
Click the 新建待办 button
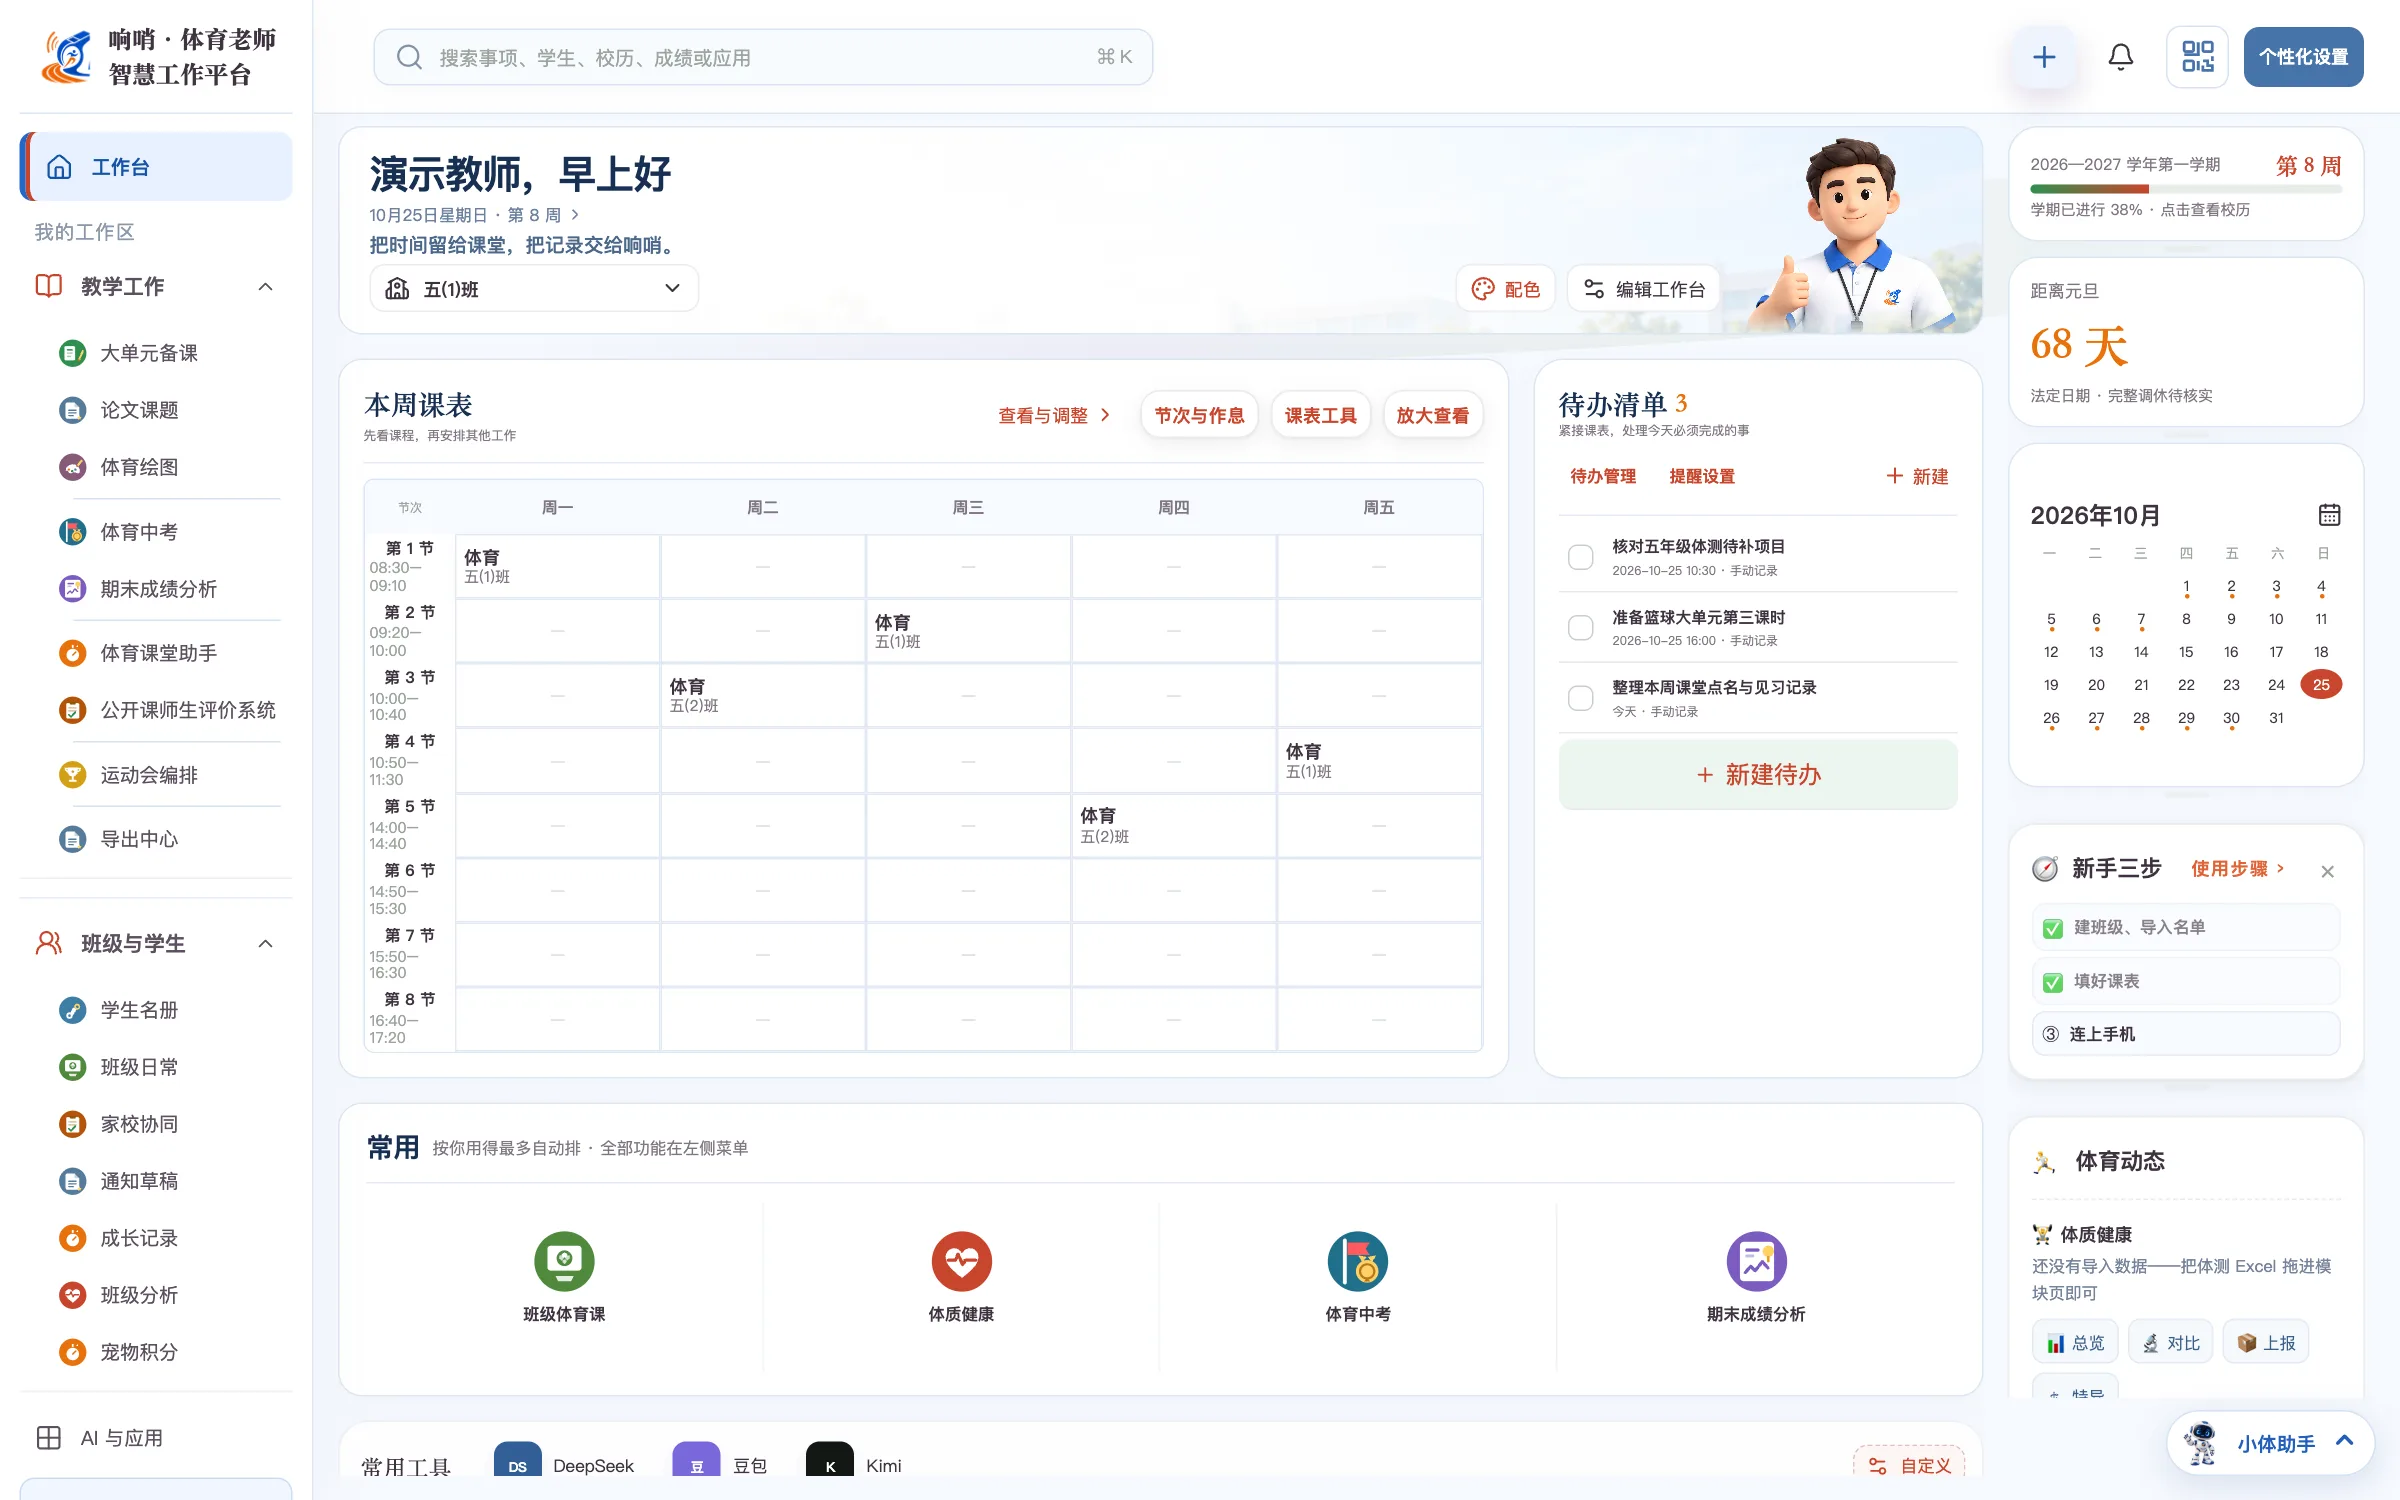[x=1757, y=774]
